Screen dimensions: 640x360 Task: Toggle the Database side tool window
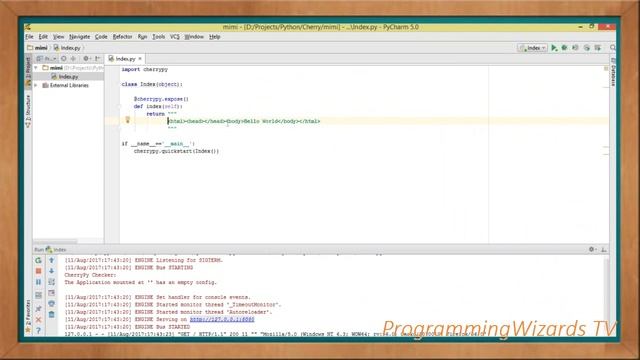613,71
